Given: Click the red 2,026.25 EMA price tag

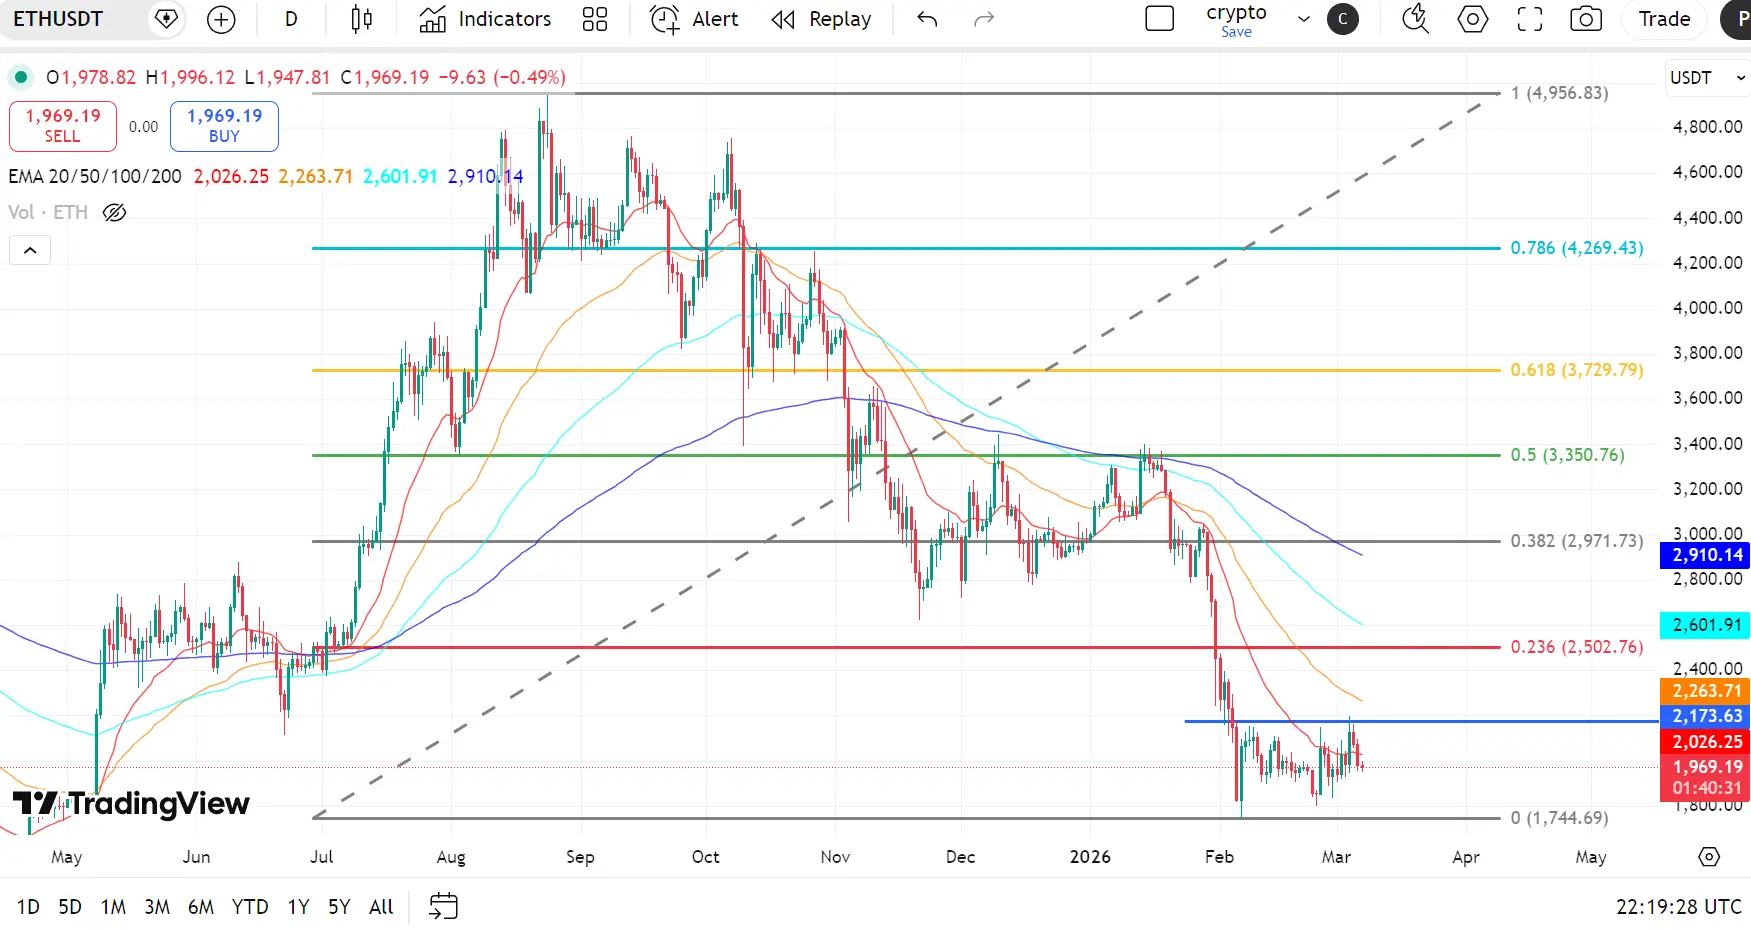Looking at the screenshot, I should pos(1707,742).
